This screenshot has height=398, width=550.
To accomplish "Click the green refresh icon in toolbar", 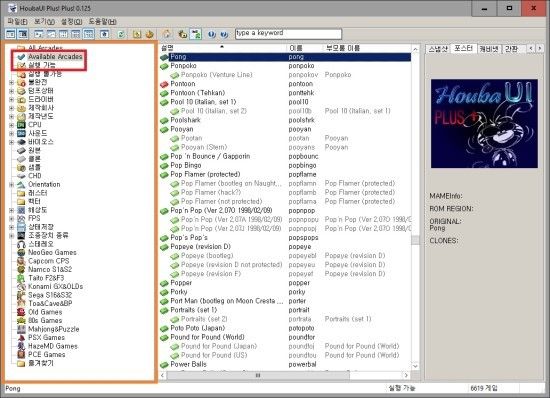I will [121, 34].
